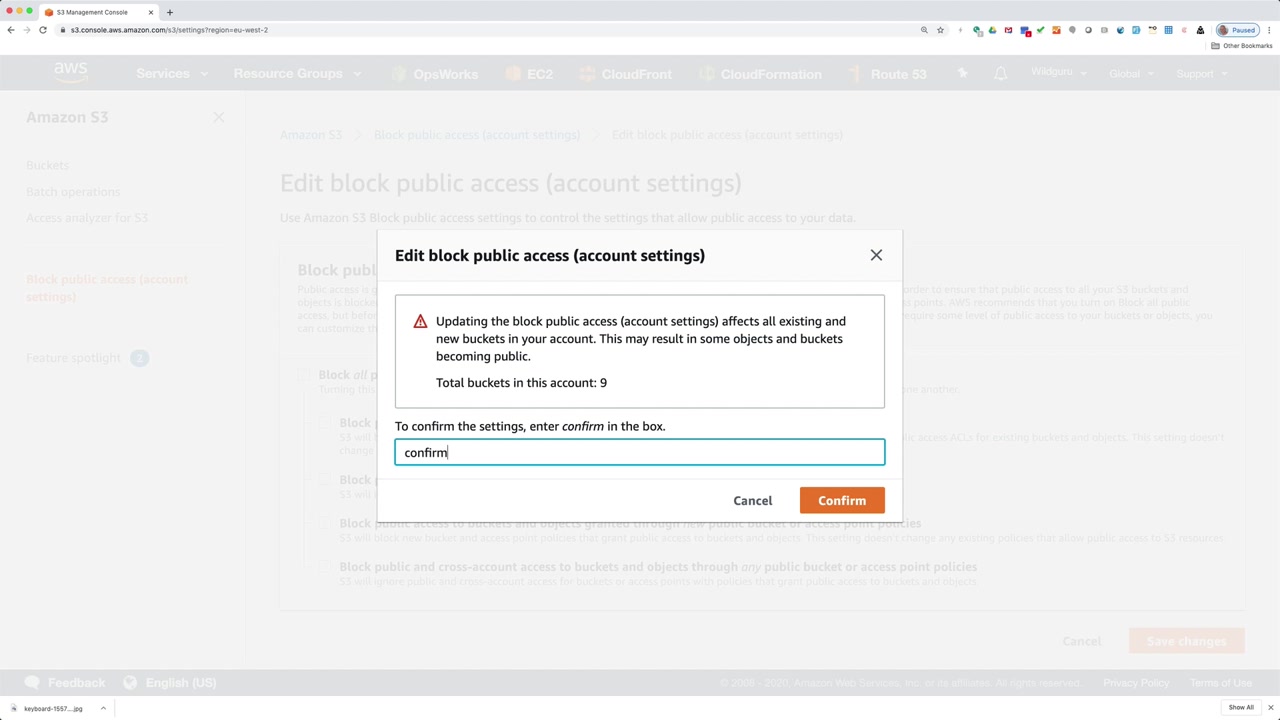1280x720 pixels.
Task: Go back to the previous browser page
Action: (11, 30)
